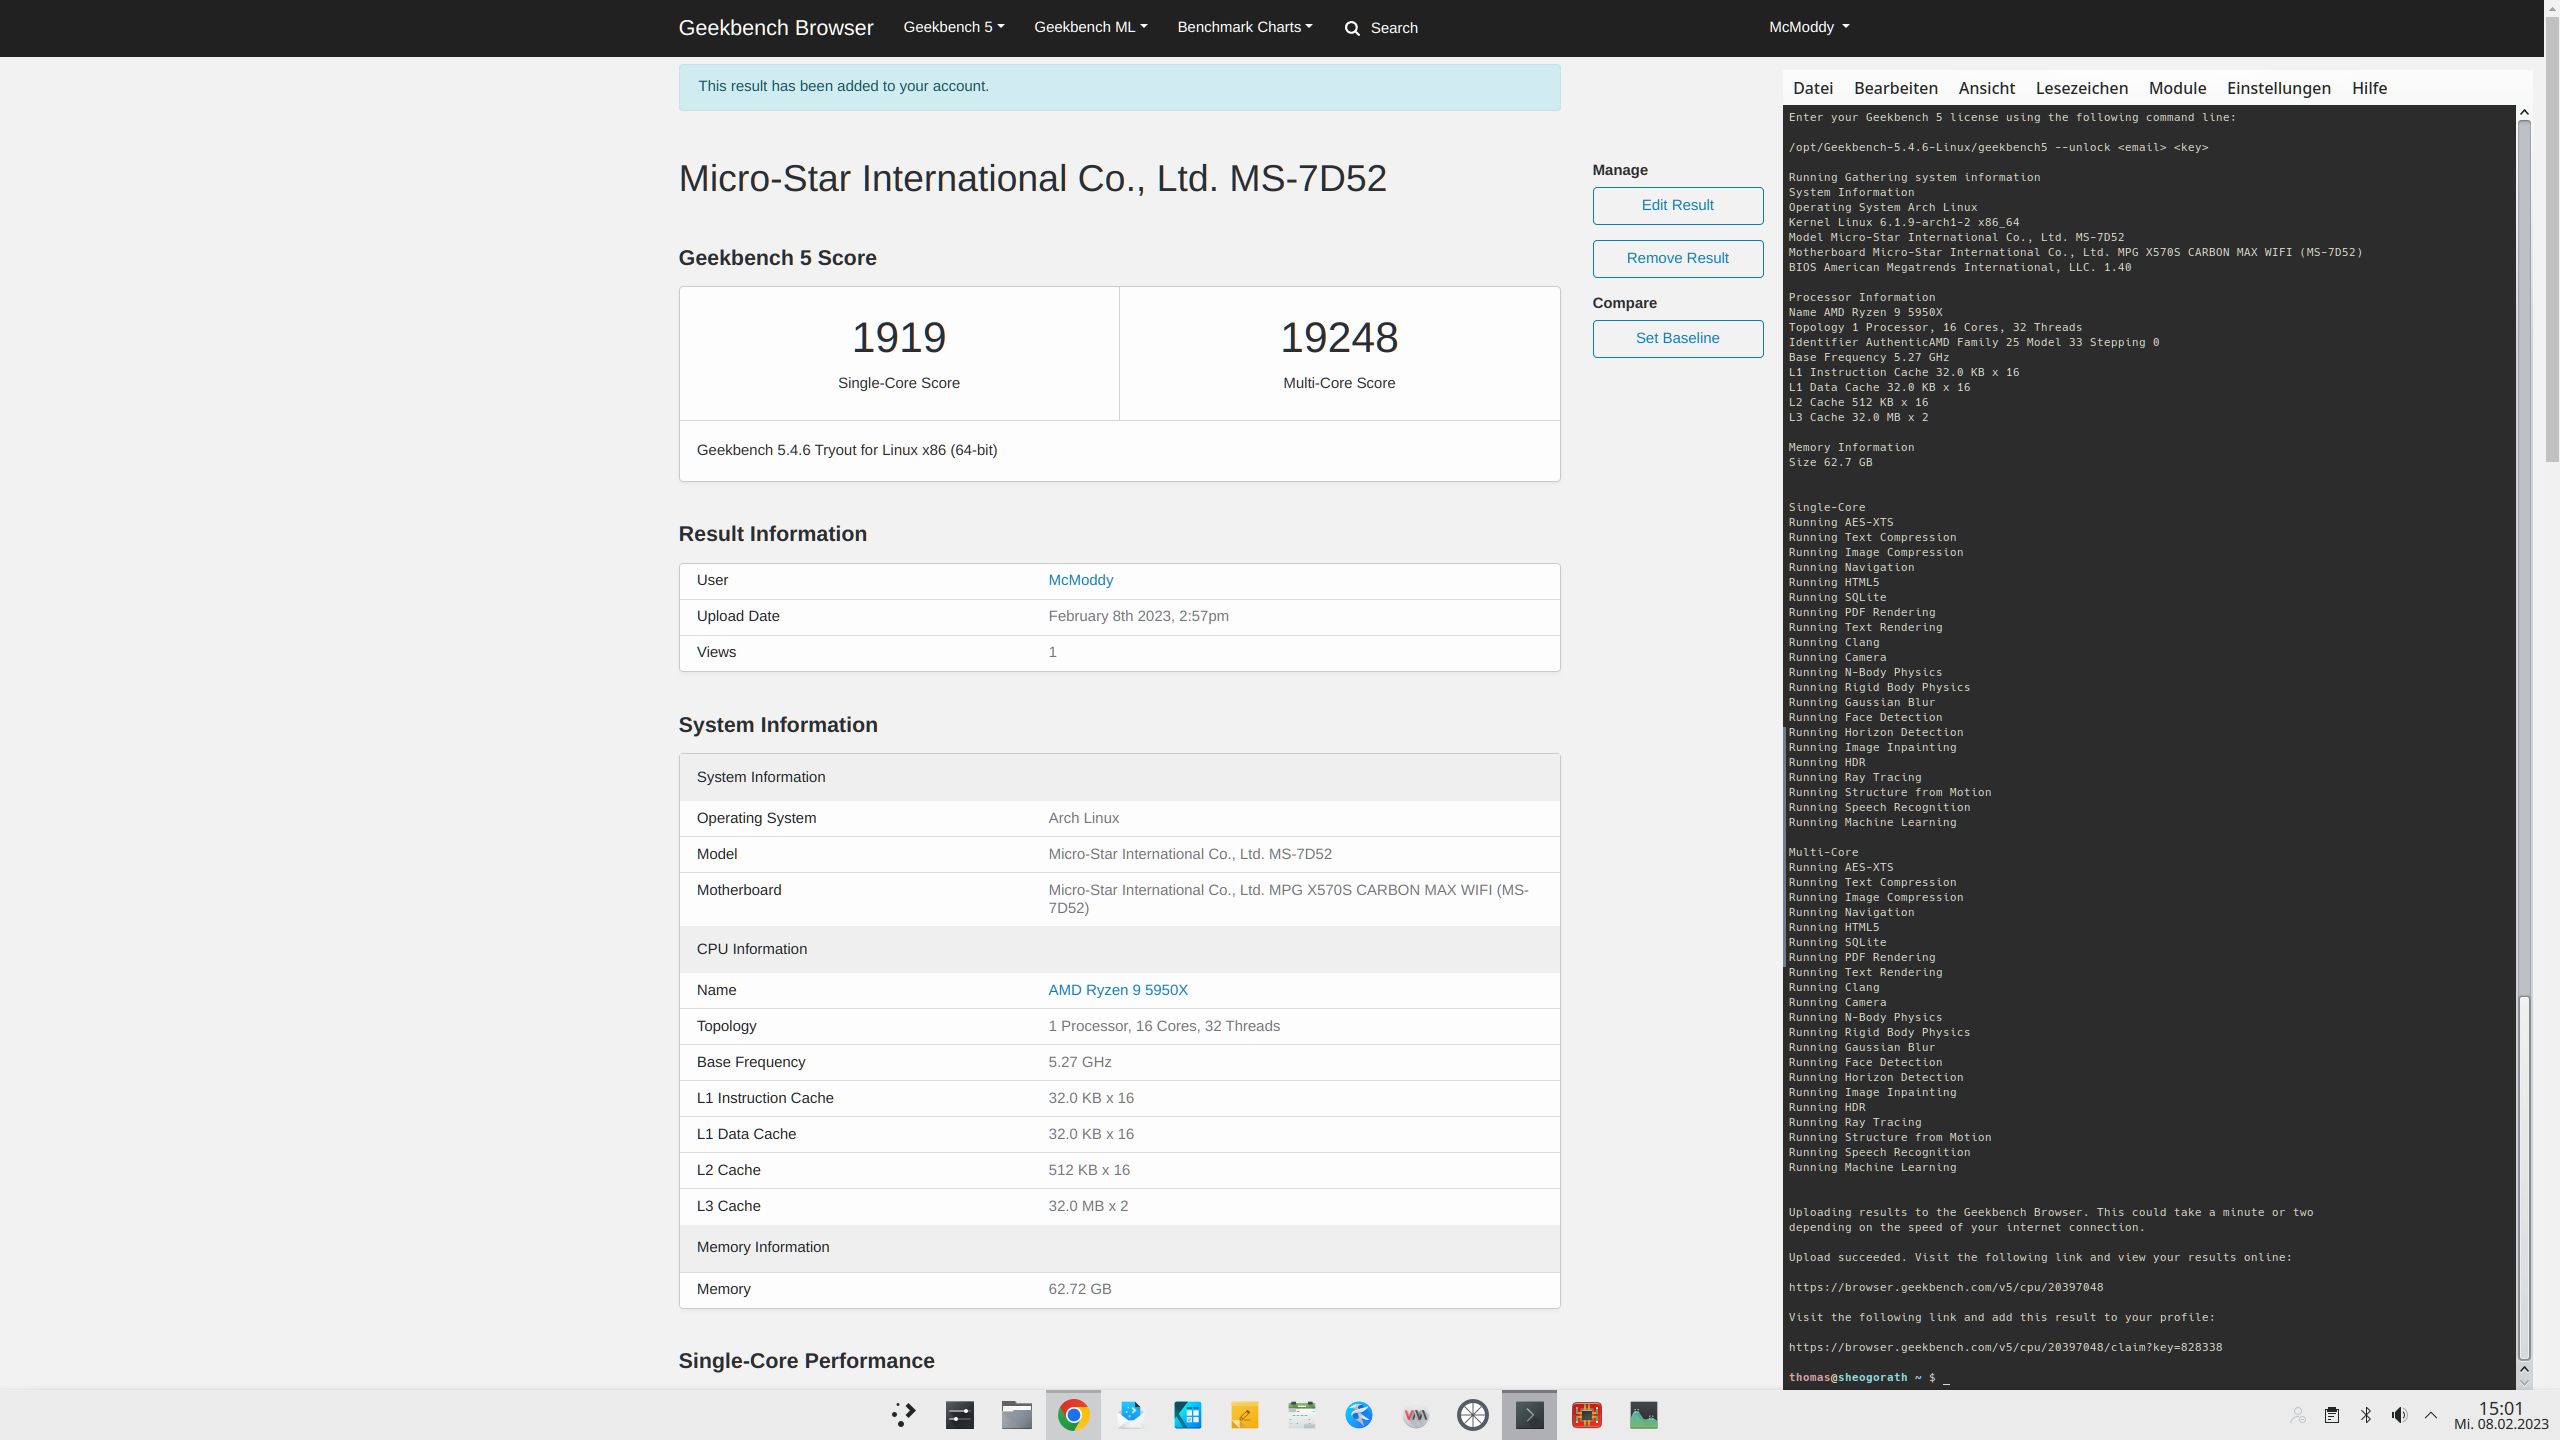Click the terminal vertical scrollbar thumb
This screenshot has width=2560, height=1440.
tap(2524, 1178)
